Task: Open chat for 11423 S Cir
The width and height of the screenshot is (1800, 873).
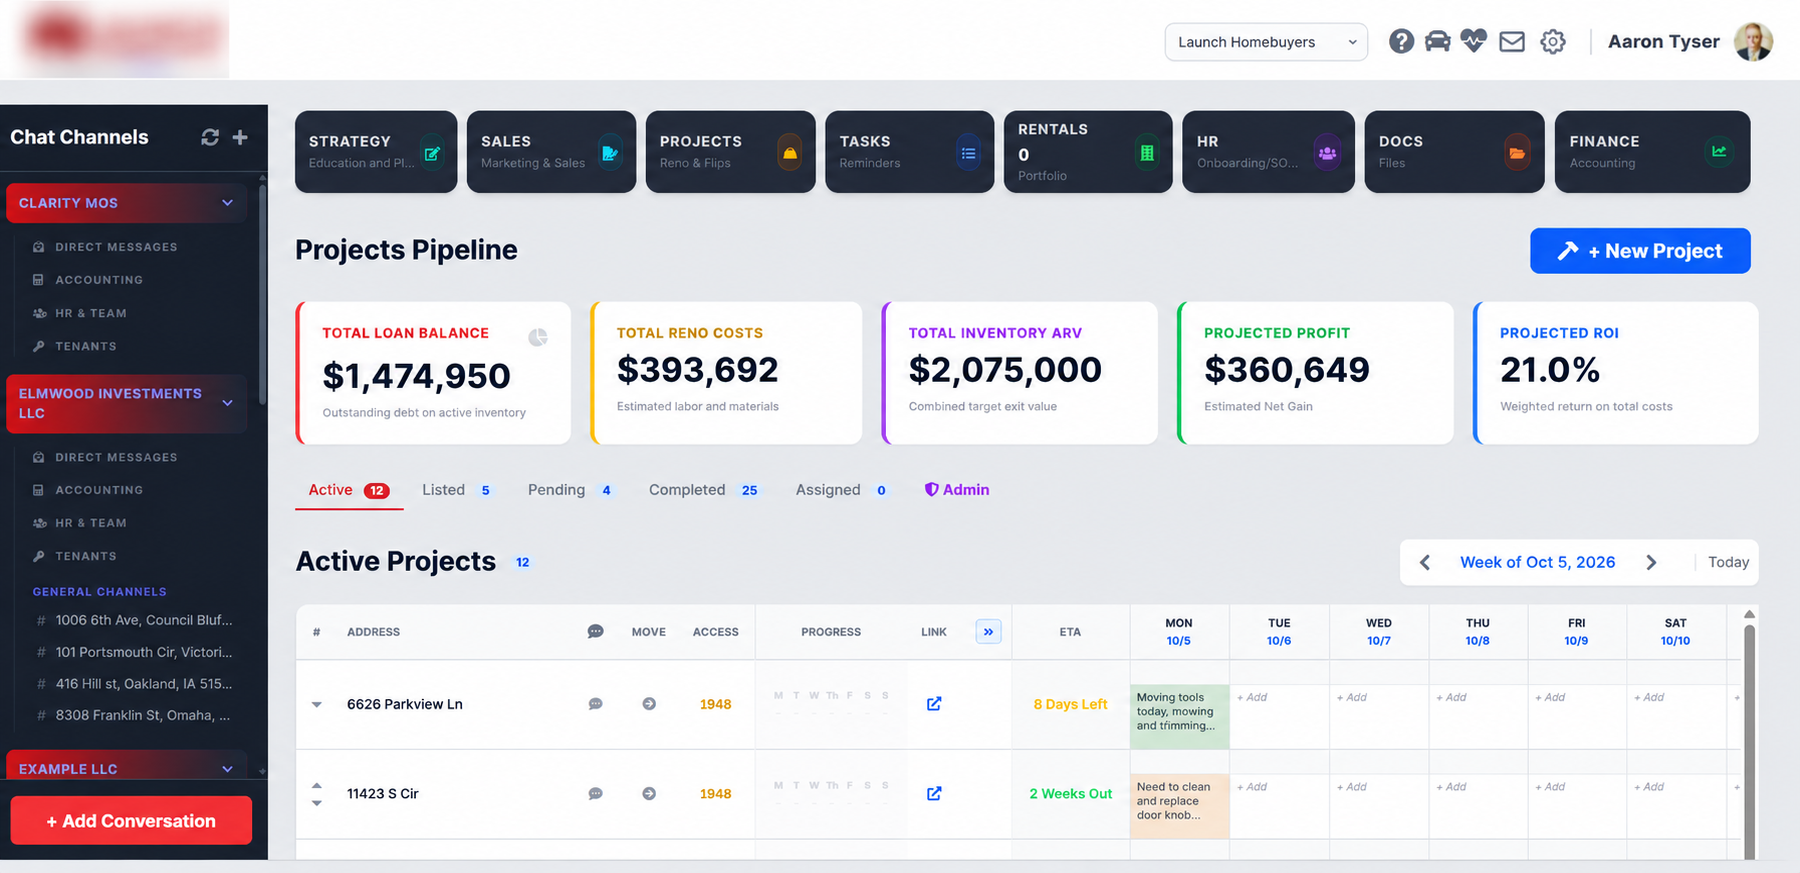Action: coord(595,794)
